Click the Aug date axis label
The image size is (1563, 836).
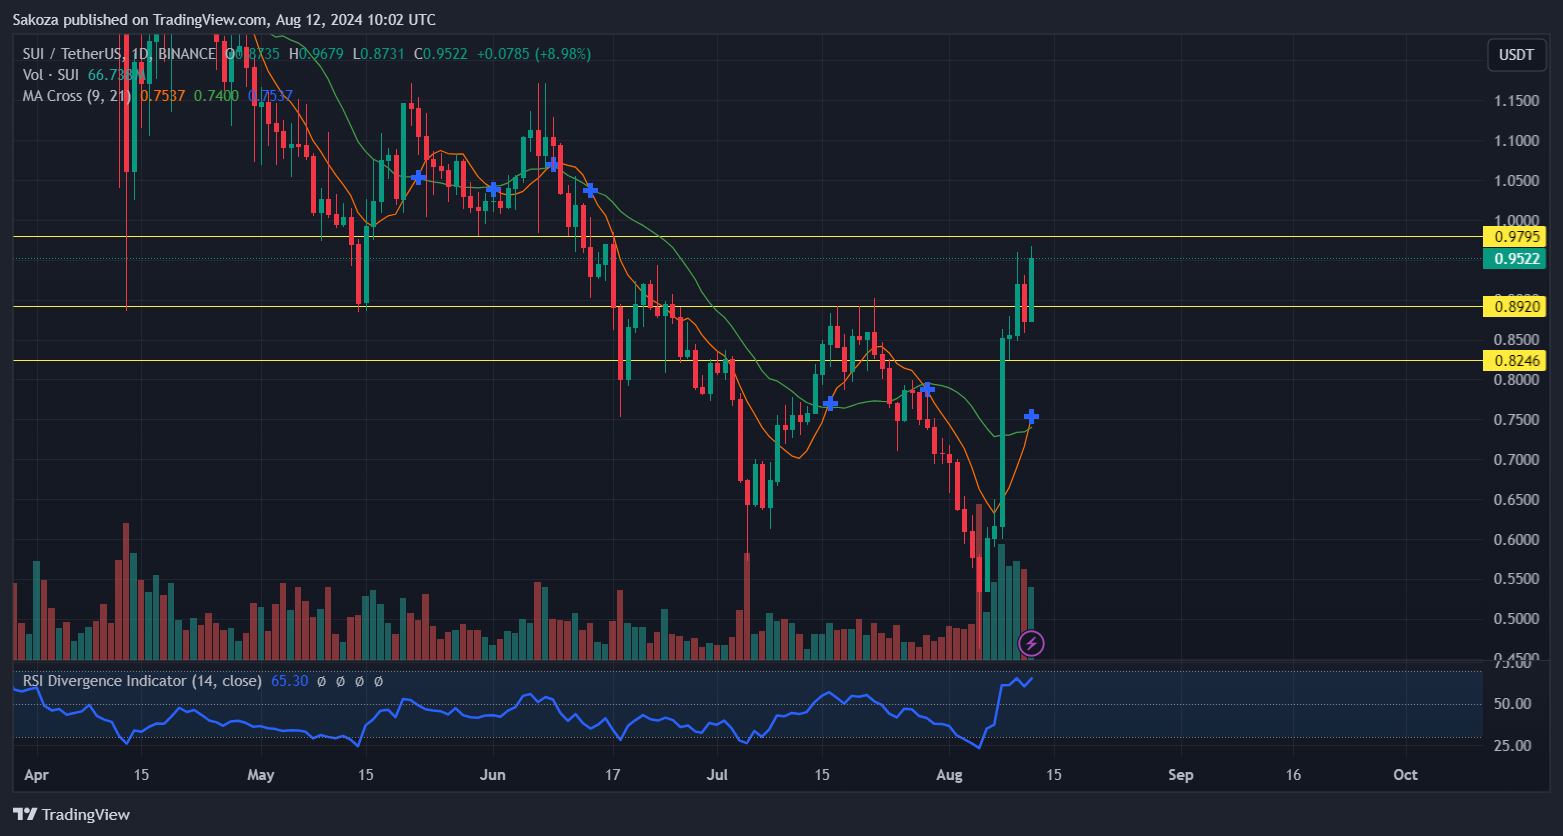(949, 775)
